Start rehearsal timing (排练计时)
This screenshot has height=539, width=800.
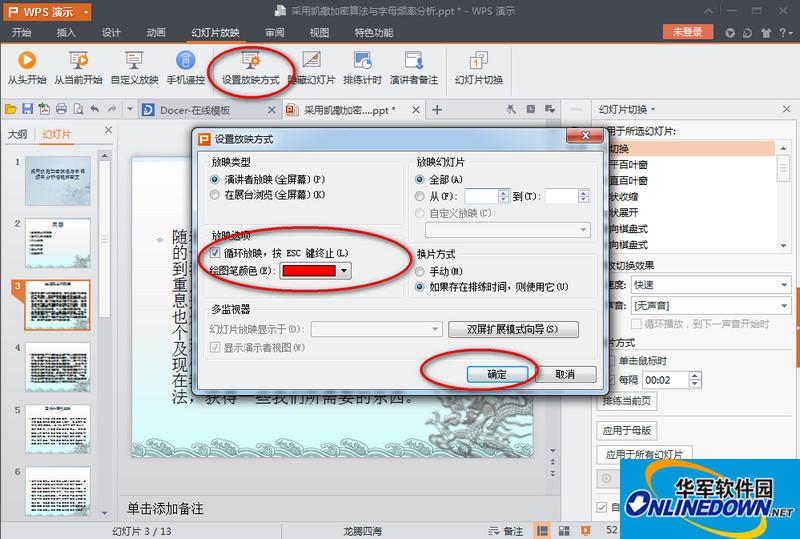coord(362,67)
